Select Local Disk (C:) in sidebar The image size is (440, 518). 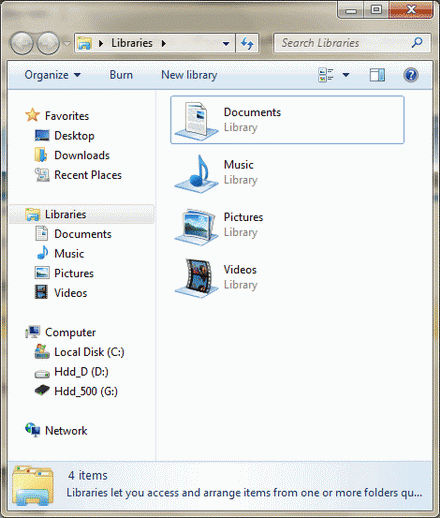tap(79, 352)
